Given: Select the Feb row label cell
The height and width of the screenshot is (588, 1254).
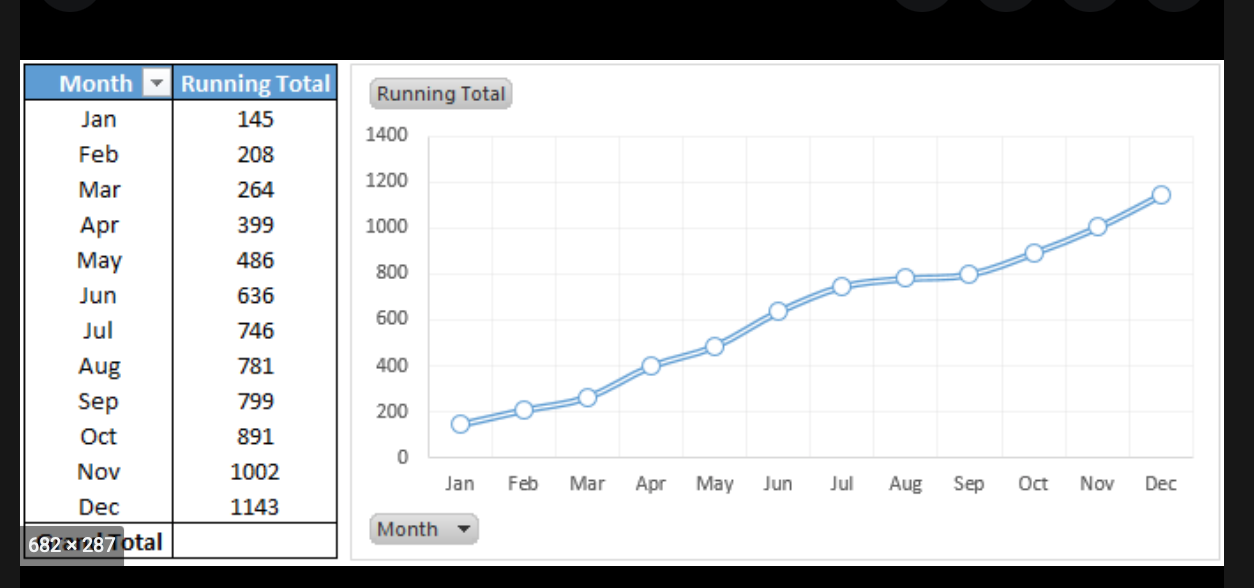Looking at the screenshot, I should 99,154.
